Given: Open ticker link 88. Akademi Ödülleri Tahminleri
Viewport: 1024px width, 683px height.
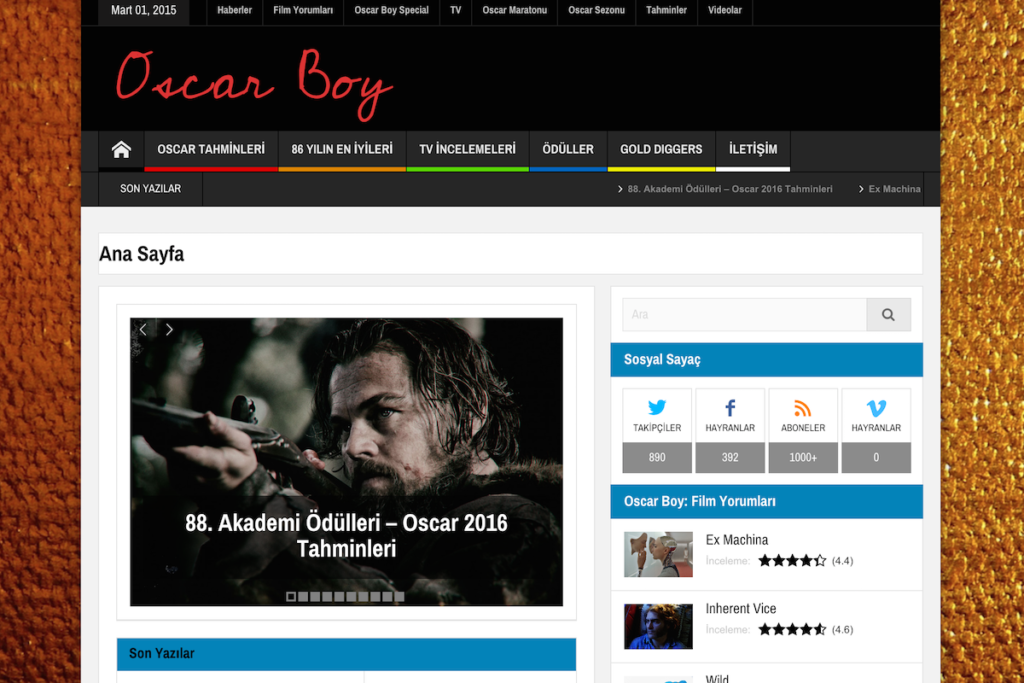Looking at the screenshot, I should tap(729, 189).
